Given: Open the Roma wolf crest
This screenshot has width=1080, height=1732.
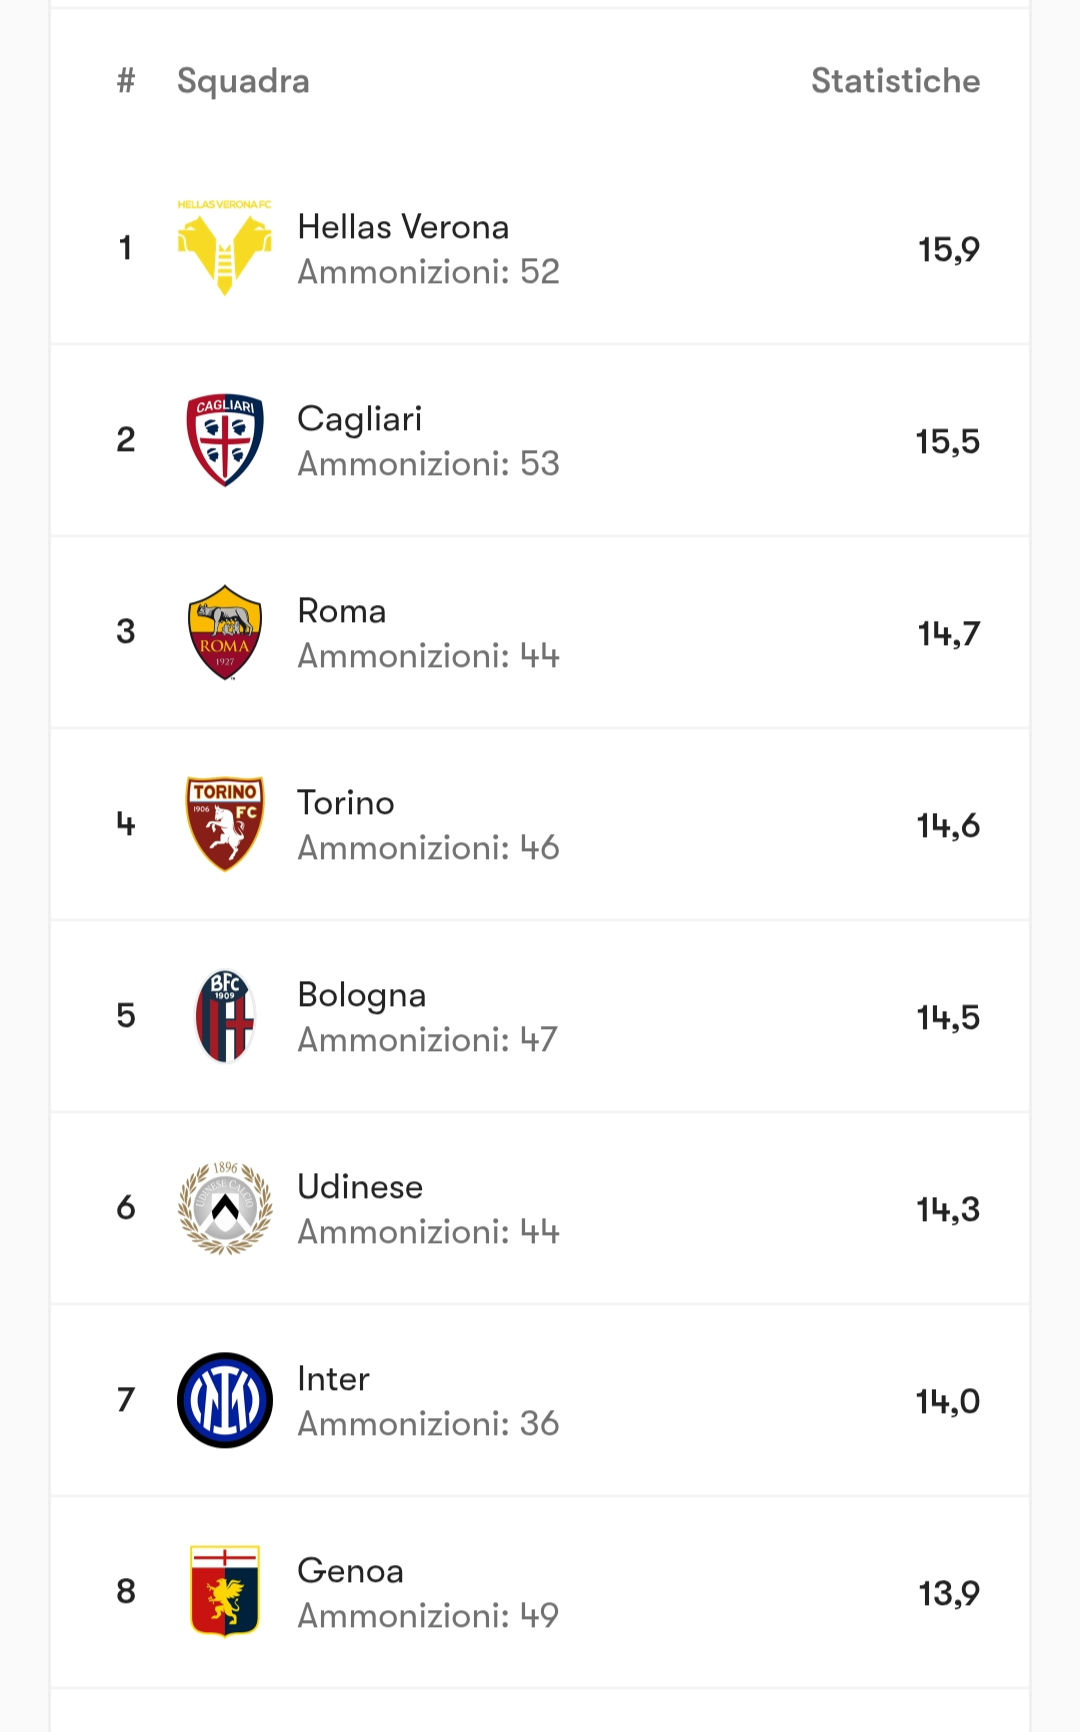Looking at the screenshot, I should click(x=225, y=632).
